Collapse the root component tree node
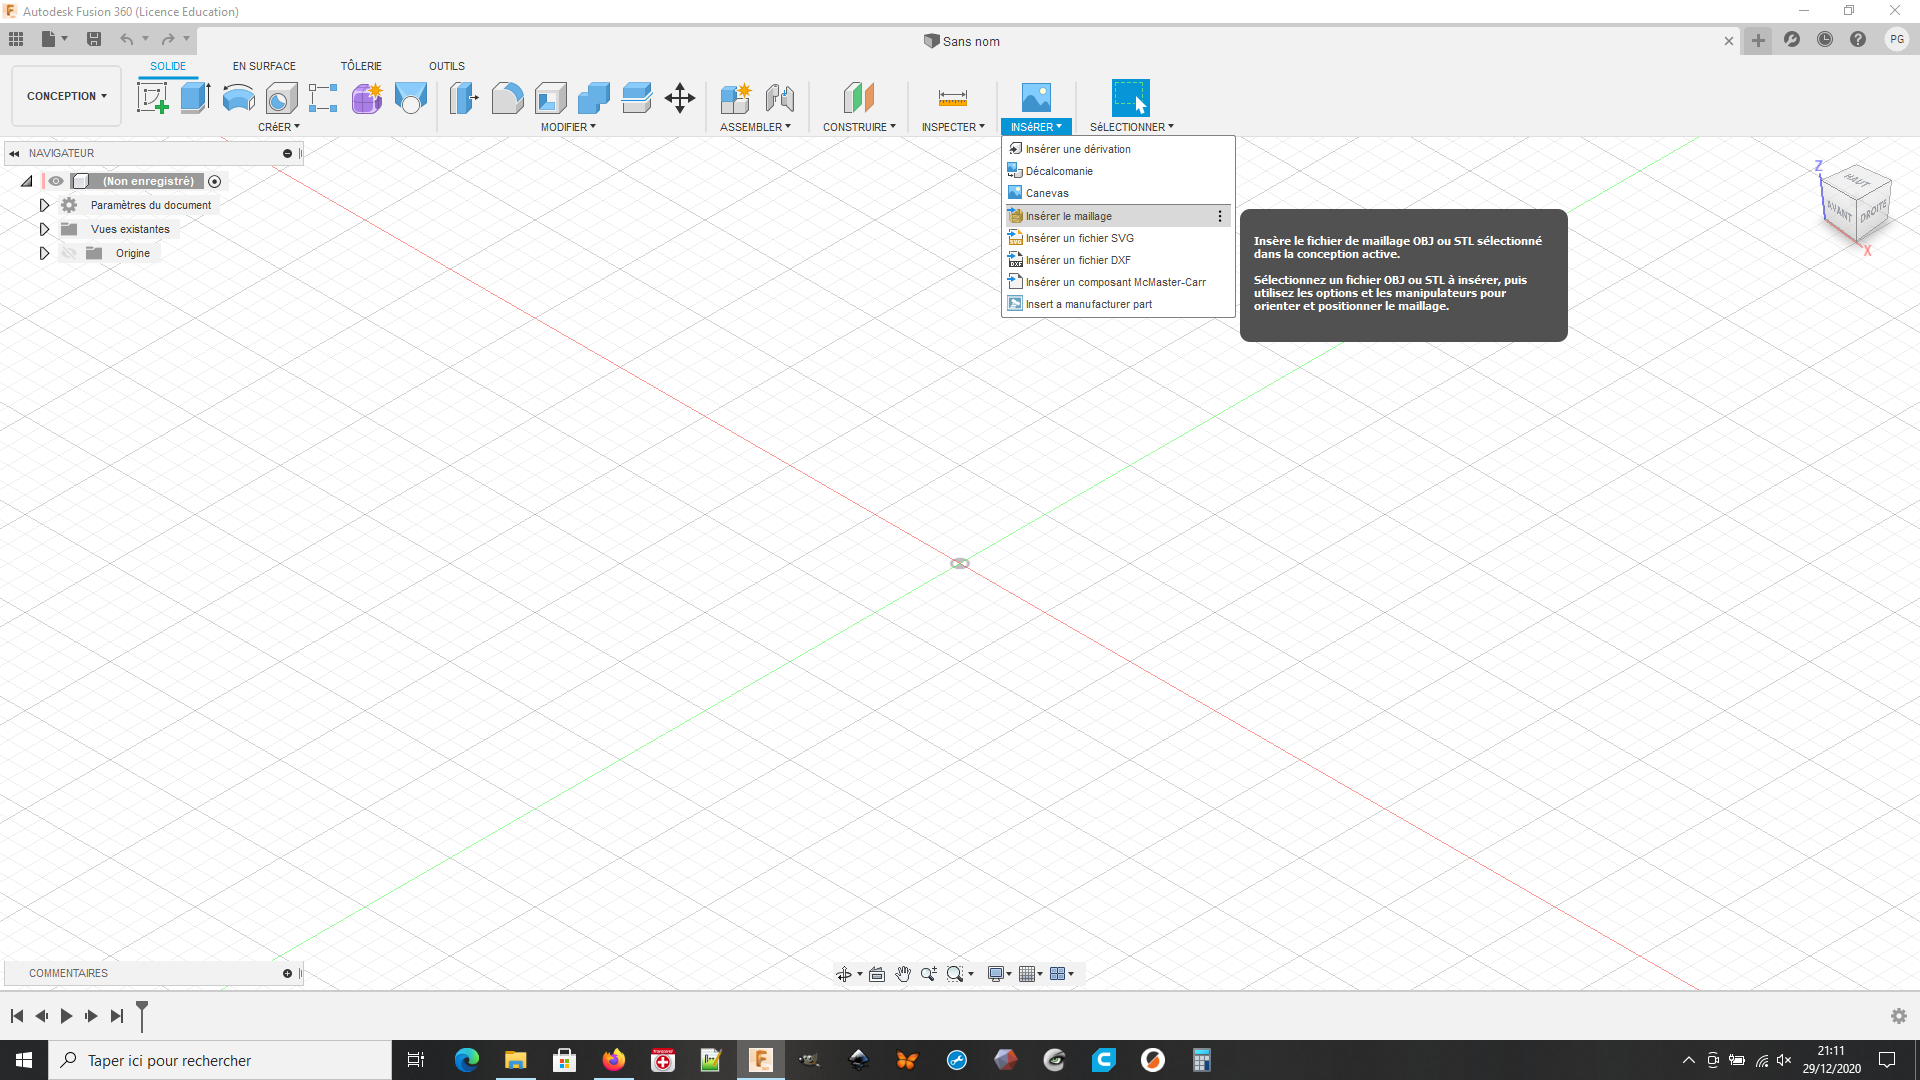1920x1080 pixels. [x=27, y=181]
